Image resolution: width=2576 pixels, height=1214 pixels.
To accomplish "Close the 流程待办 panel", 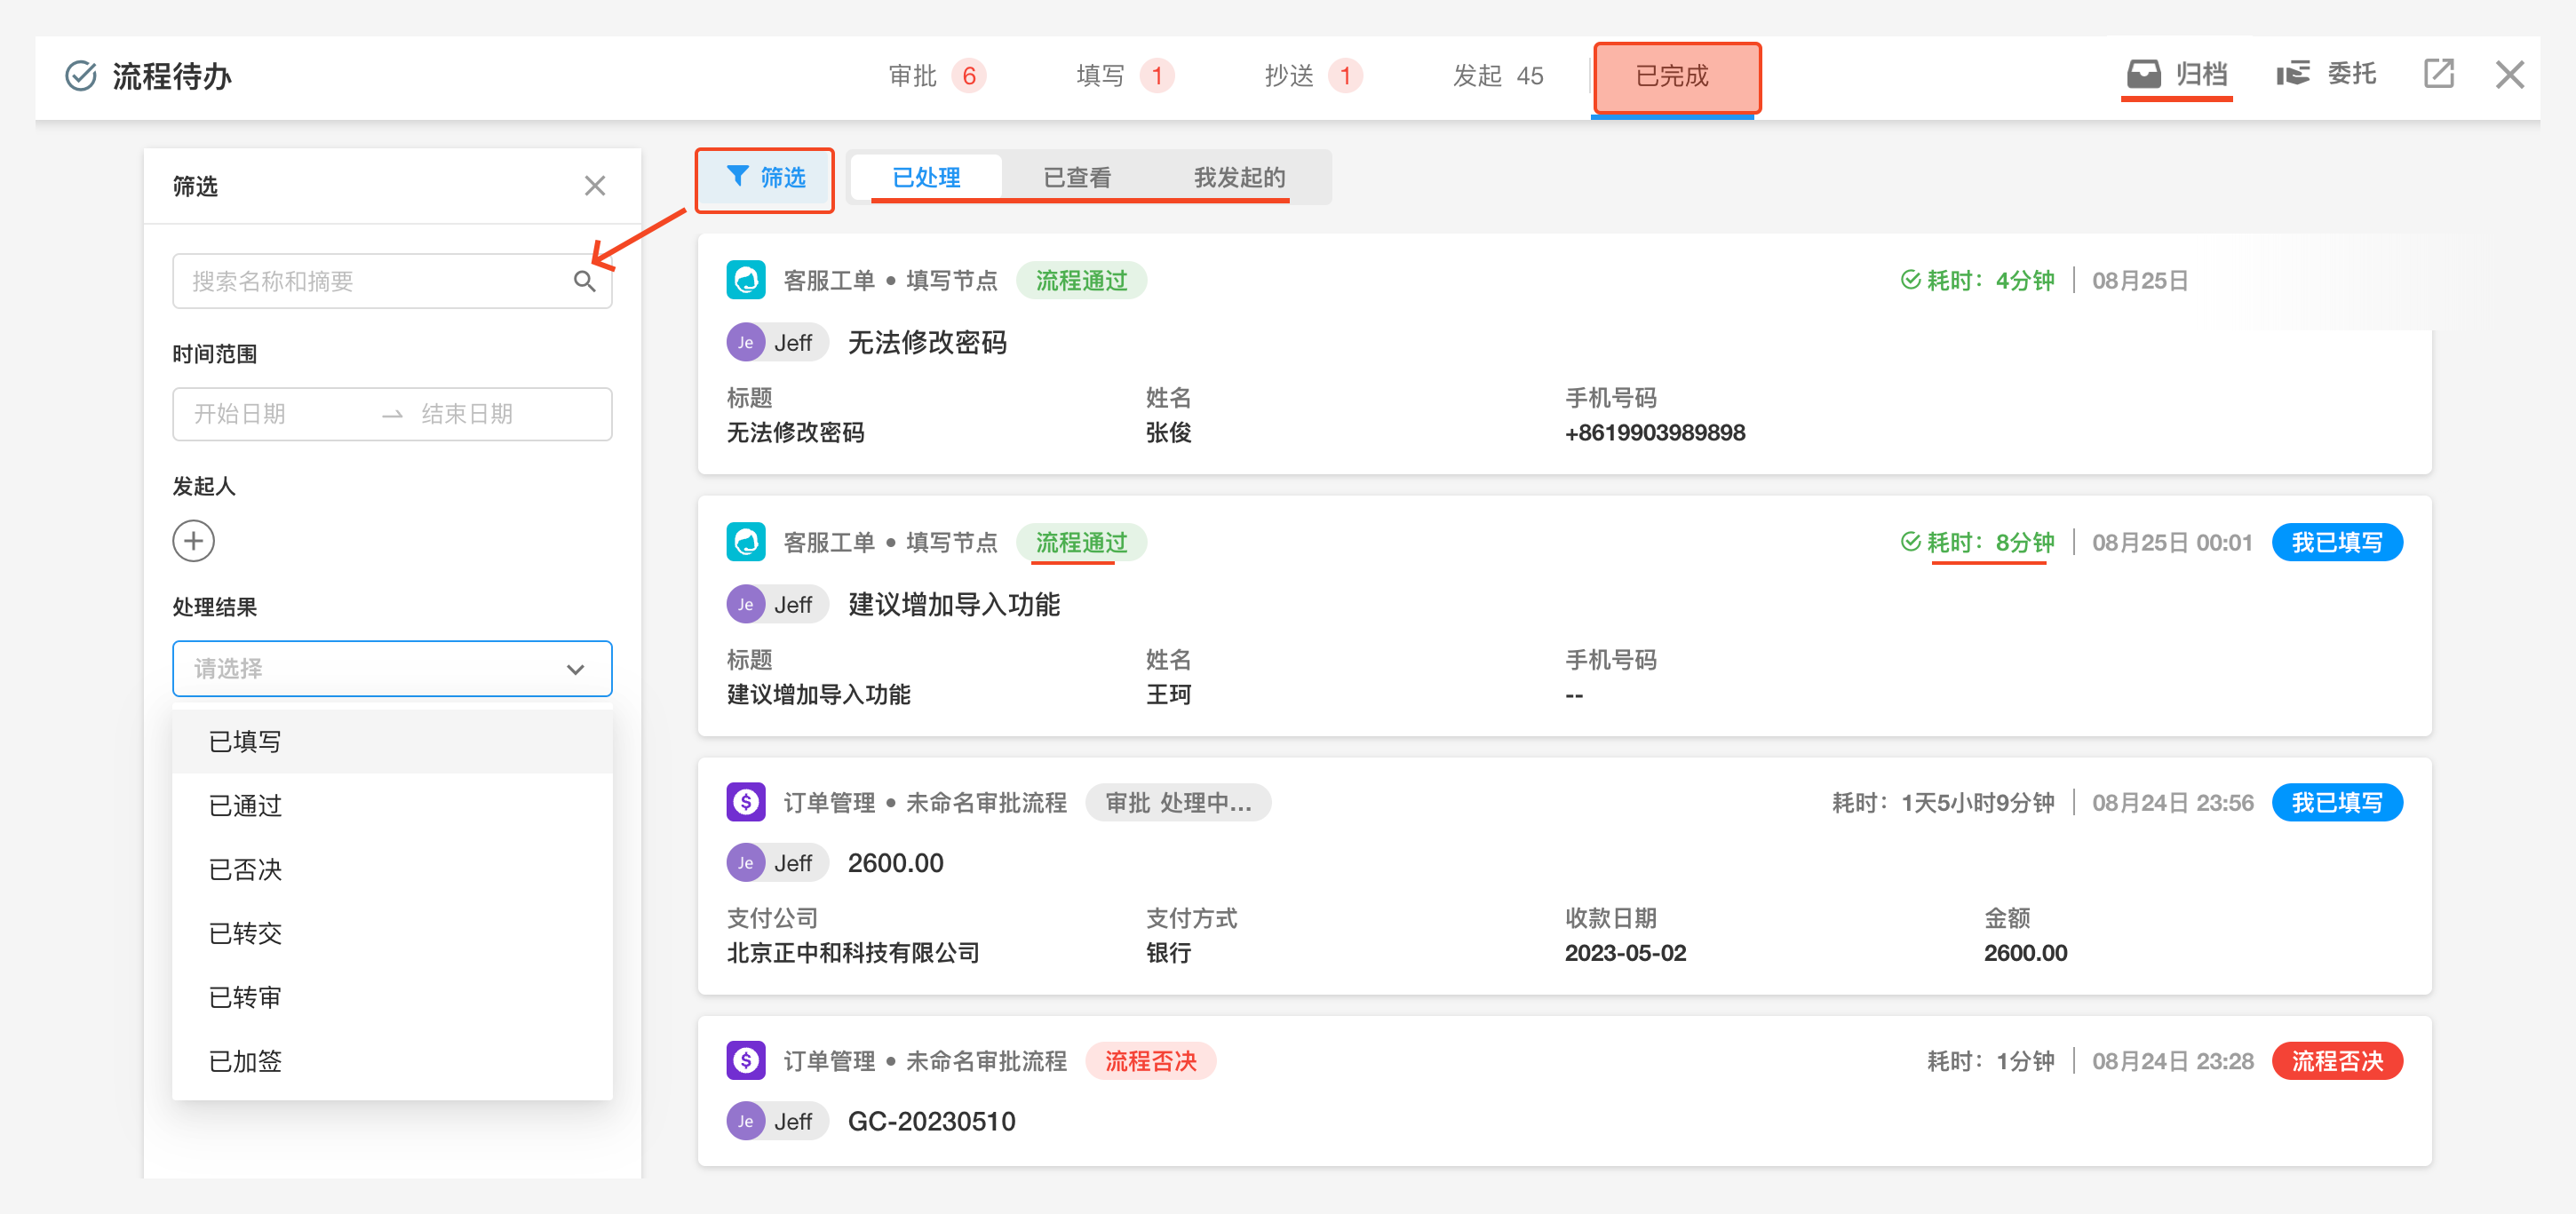I will point(2509,74).
